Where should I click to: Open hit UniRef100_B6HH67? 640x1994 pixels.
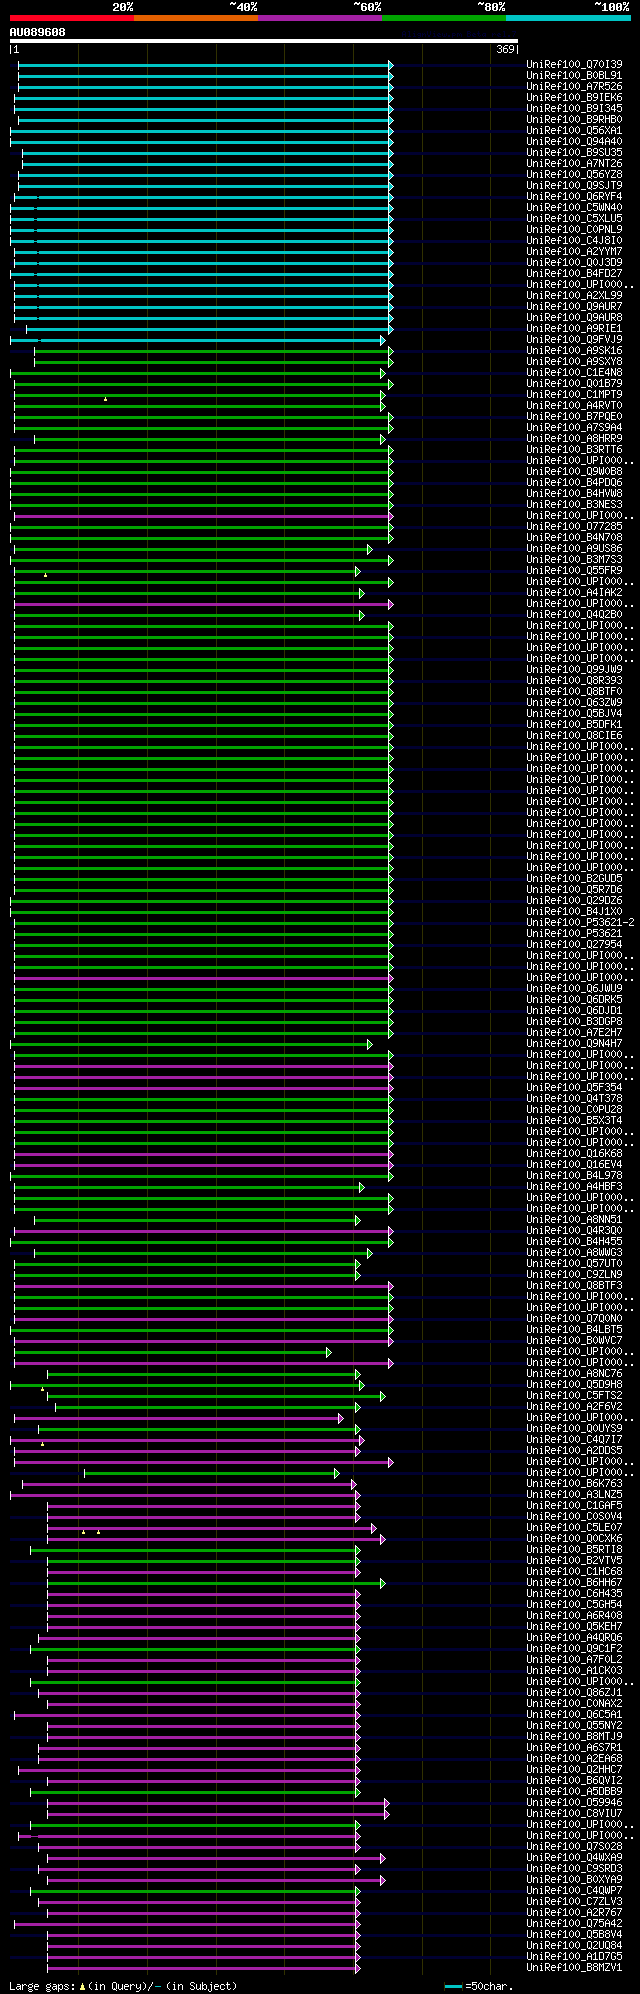[574, 1582]
